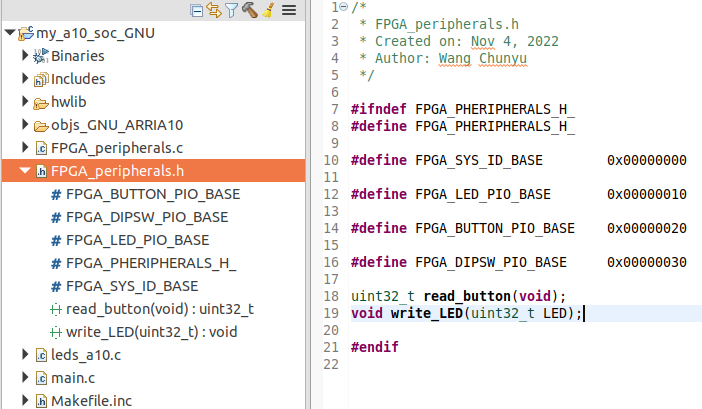Select read_button(void) : uint32_t entry
702x409 pixels.
[160, 309]
